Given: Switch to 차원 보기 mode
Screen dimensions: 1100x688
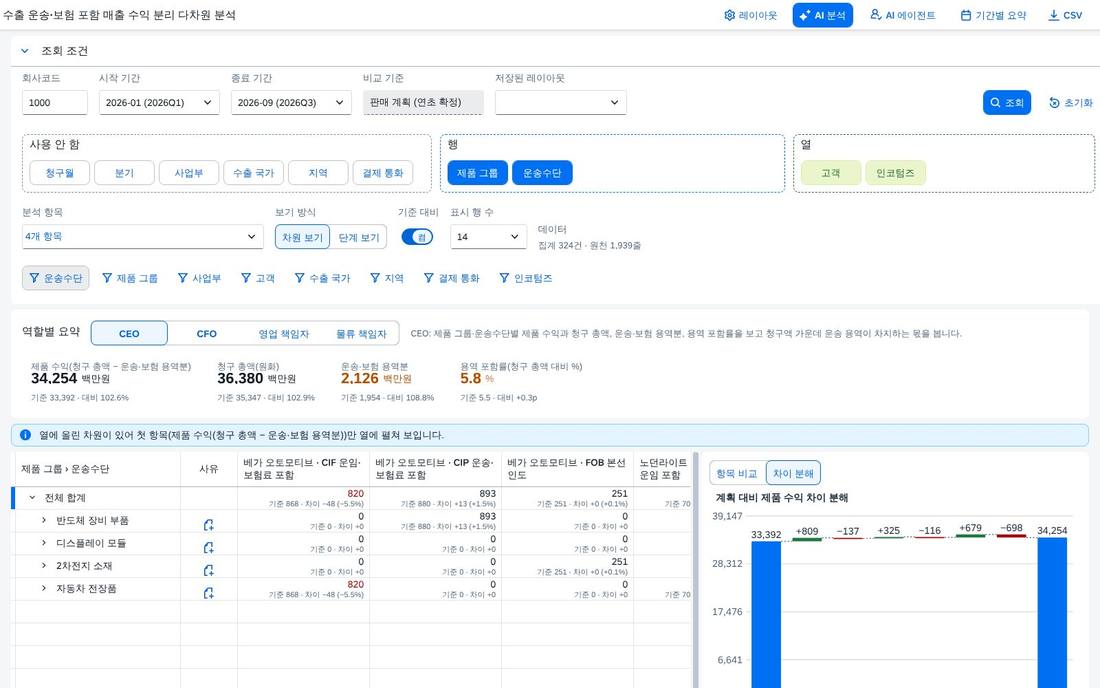Looking at the screenshot, I should click(x=302, y=237).
